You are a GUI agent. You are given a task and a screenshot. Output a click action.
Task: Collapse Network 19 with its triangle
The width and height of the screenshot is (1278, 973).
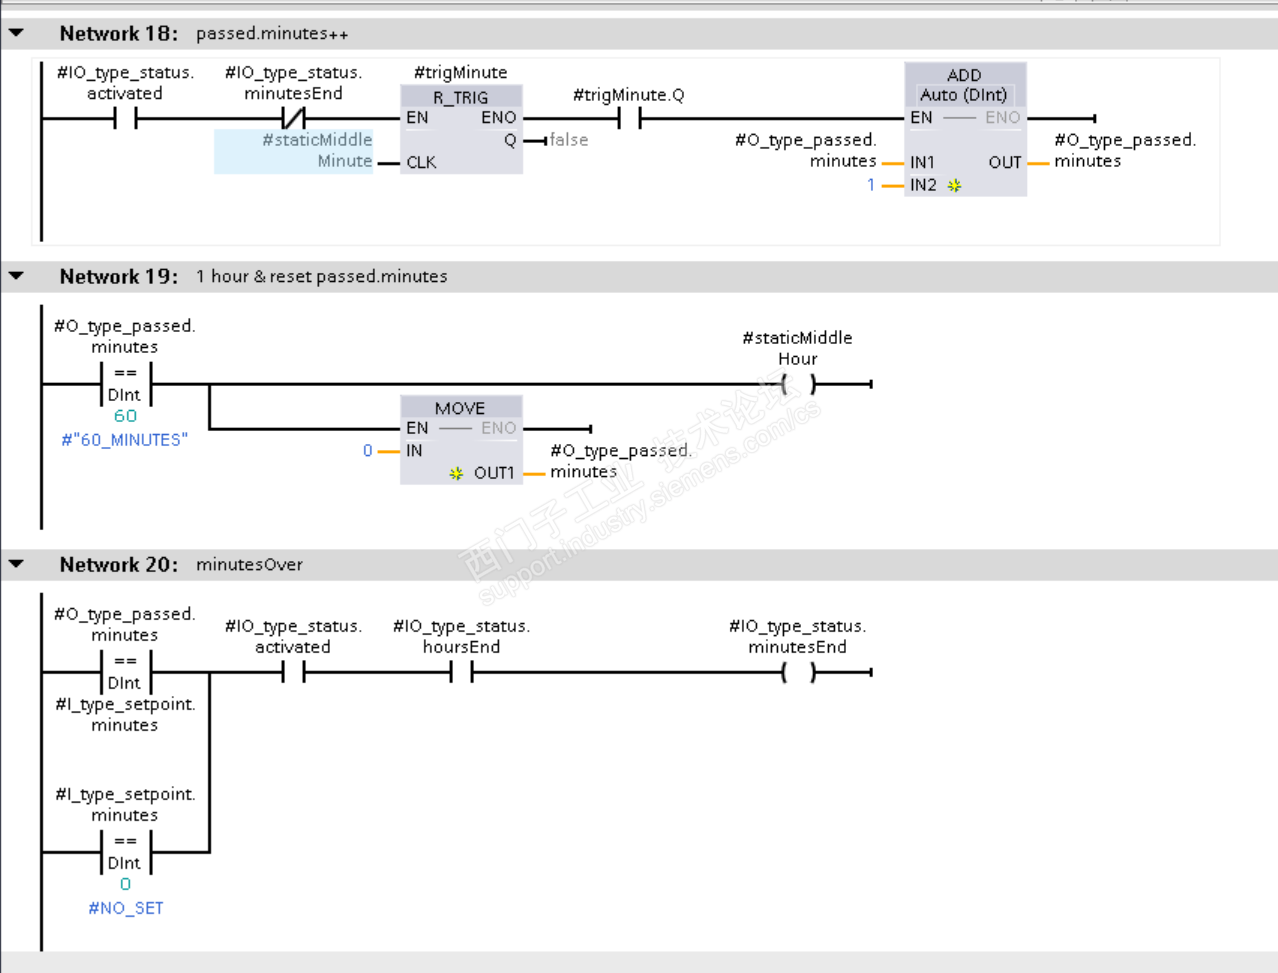click(16, 276)
